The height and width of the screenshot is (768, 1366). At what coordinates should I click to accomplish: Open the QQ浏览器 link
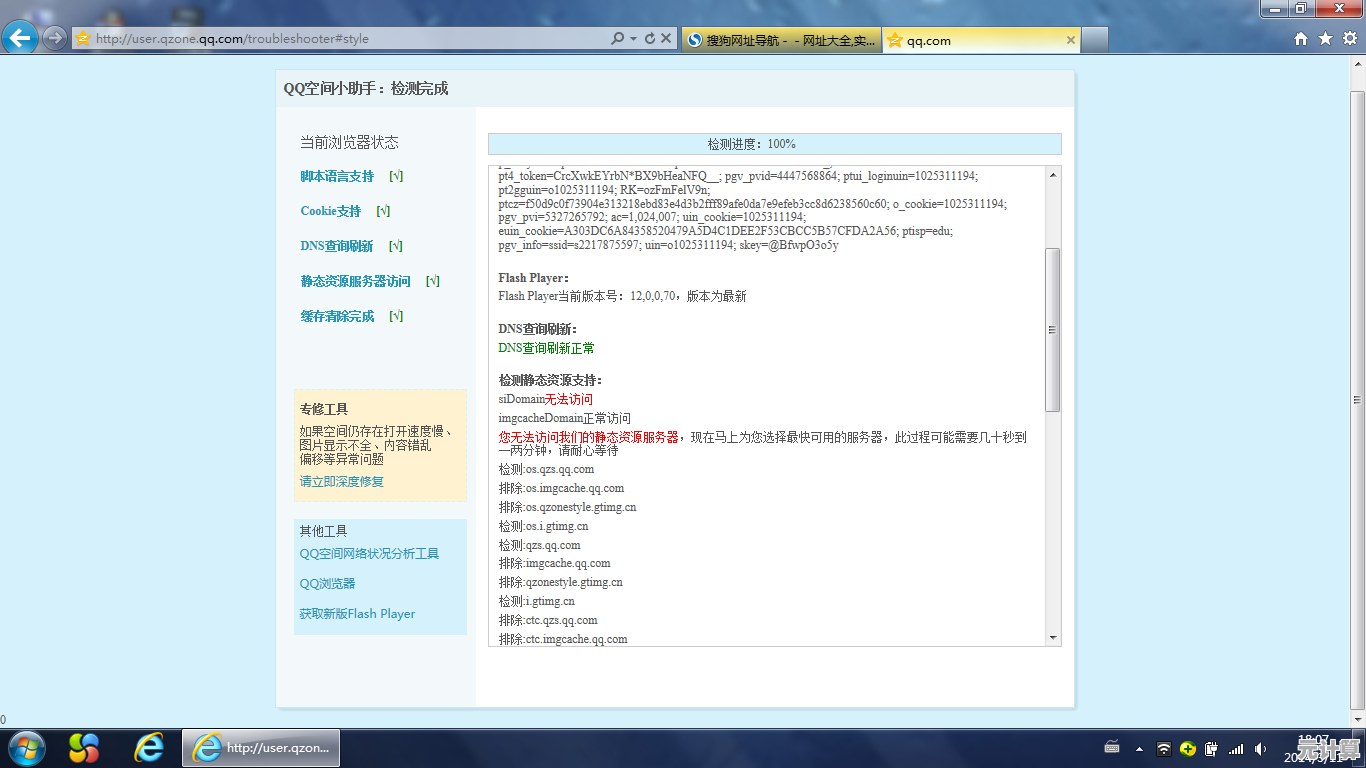tap(327, 583)
